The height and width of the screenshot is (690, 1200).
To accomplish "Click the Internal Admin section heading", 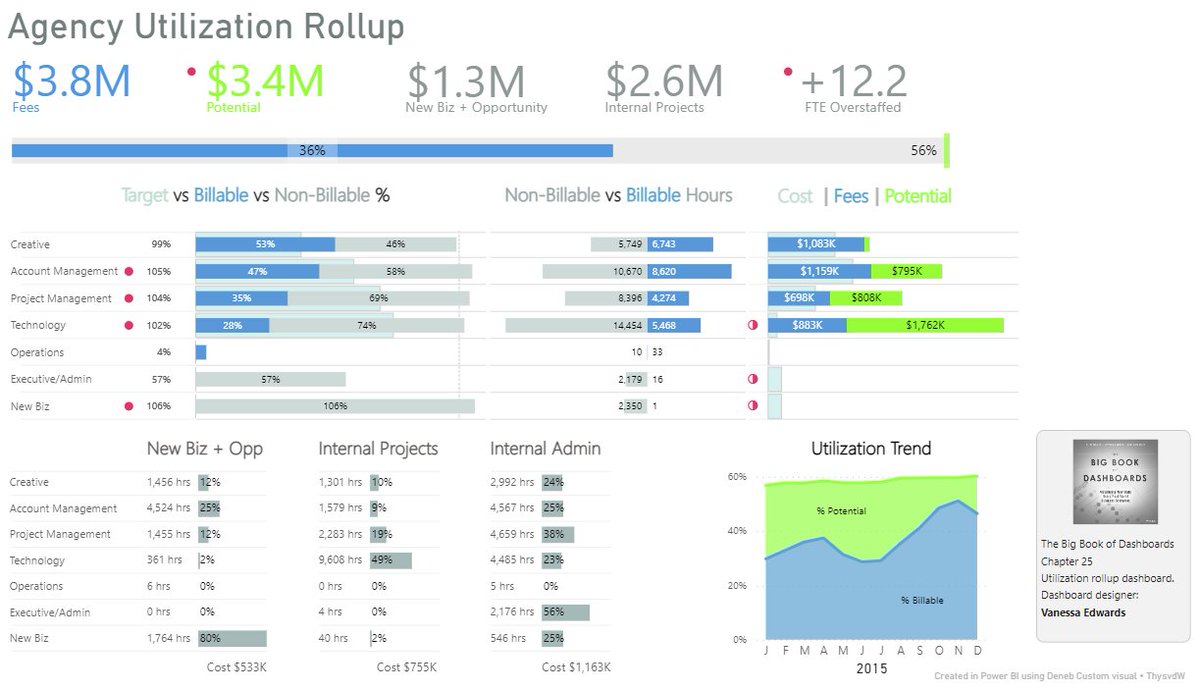I will pyautogui.click(x=546, y=449).
